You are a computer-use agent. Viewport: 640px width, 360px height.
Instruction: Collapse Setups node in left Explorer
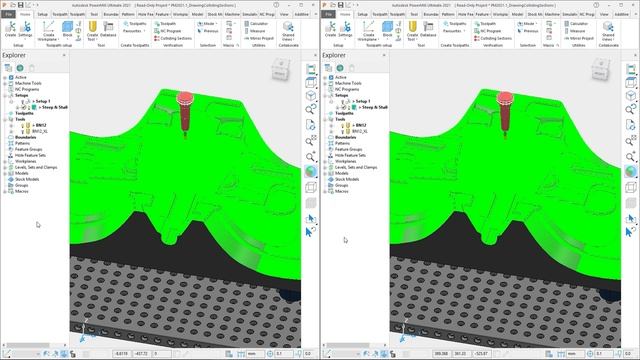tap(5, 95)
